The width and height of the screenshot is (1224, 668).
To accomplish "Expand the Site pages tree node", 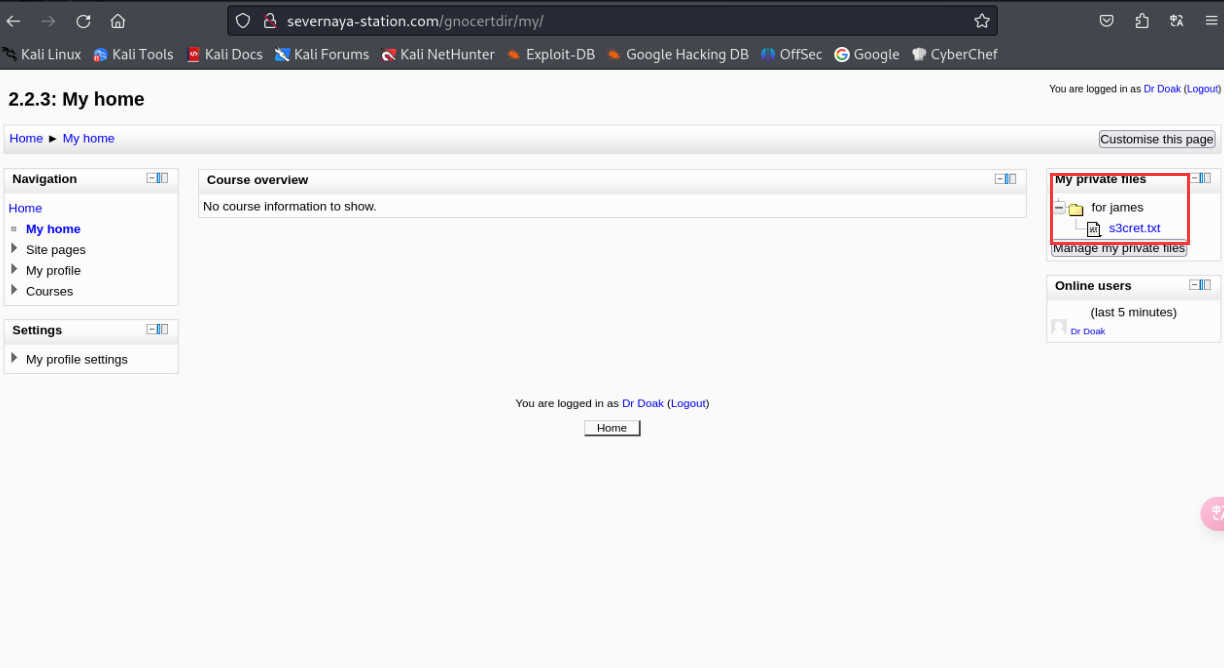I will coord(14,249).
